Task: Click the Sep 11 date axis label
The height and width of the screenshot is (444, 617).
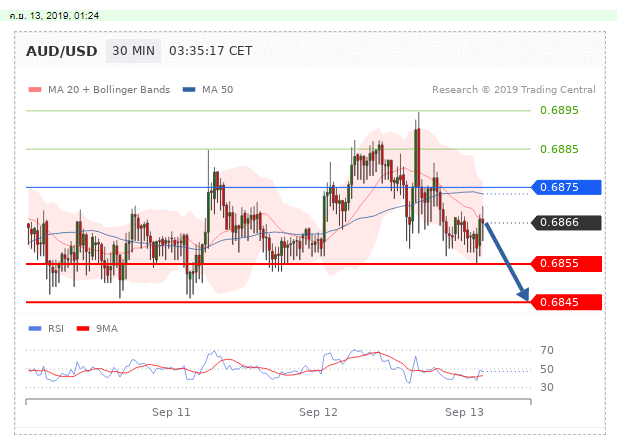Action: [x=171, y=412]
